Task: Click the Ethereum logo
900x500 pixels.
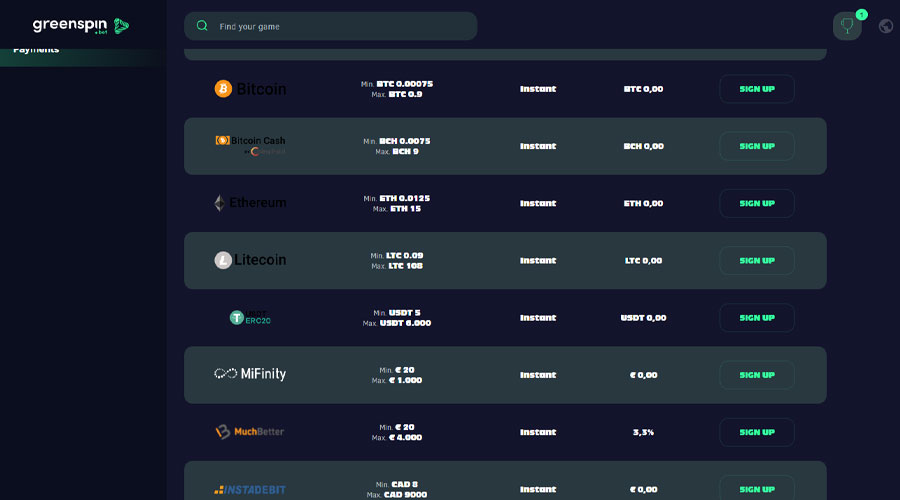Action: pyautogui.click(x=250, y=203)
